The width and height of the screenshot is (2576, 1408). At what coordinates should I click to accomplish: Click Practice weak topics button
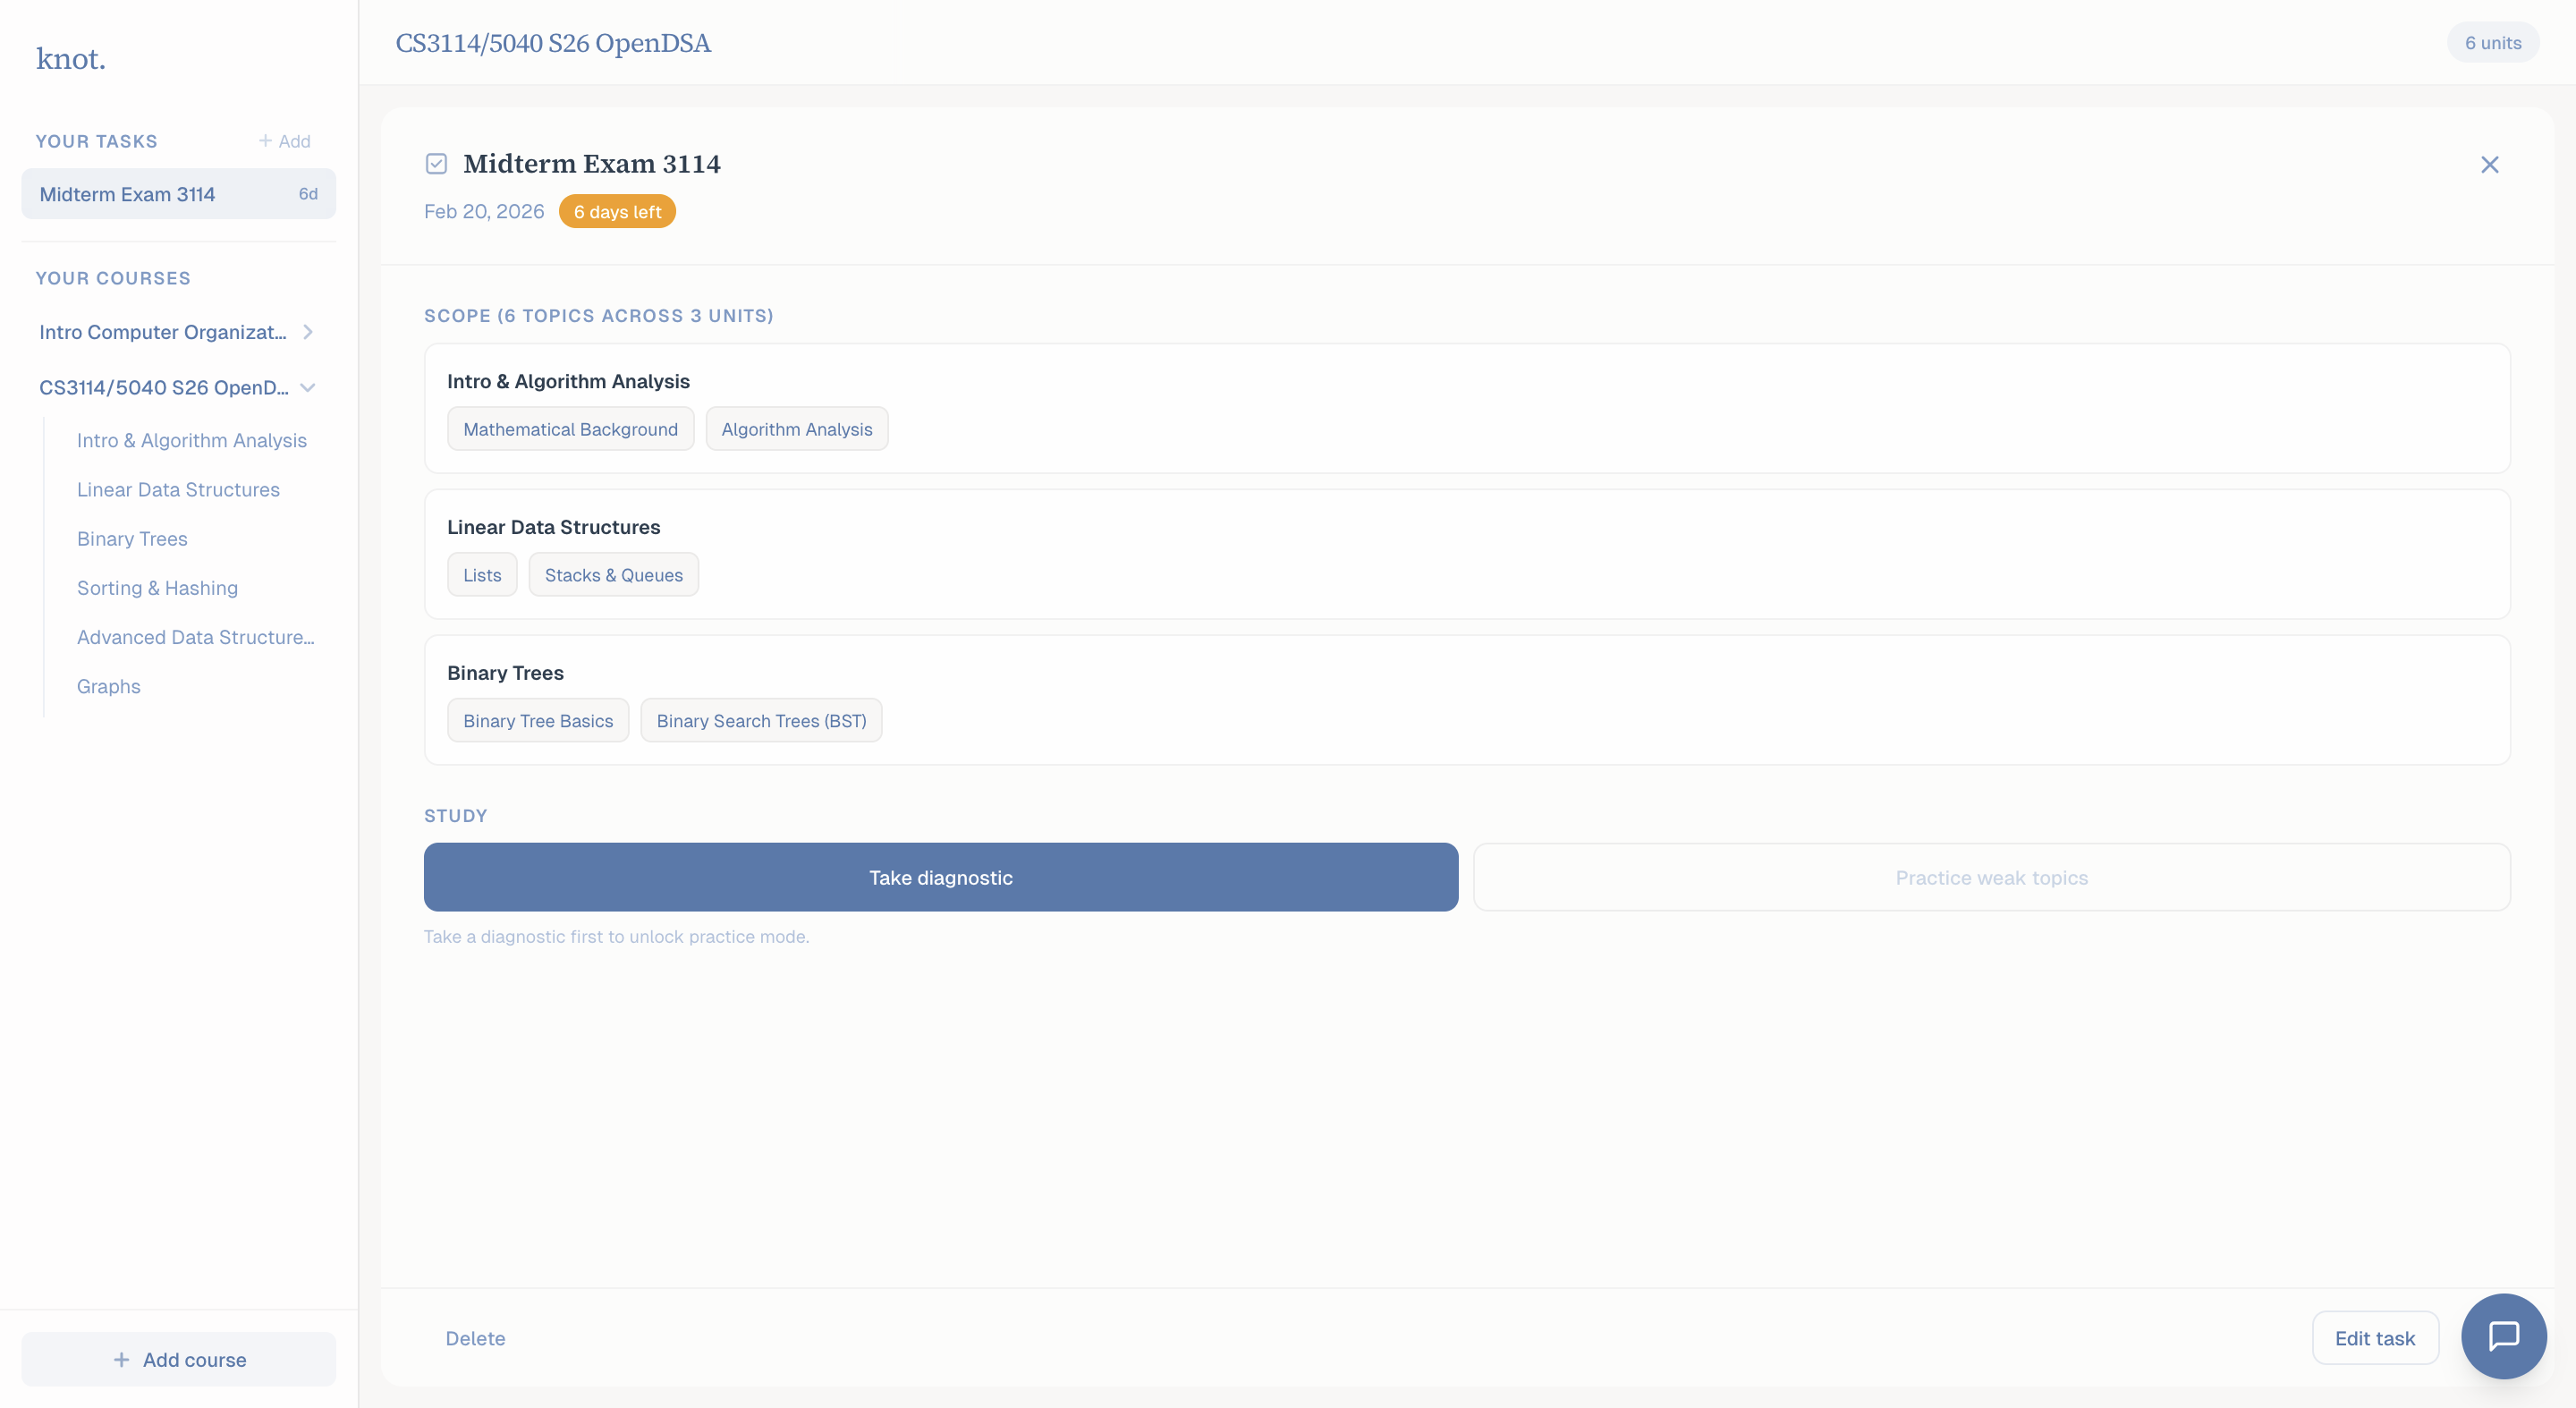1991,877
